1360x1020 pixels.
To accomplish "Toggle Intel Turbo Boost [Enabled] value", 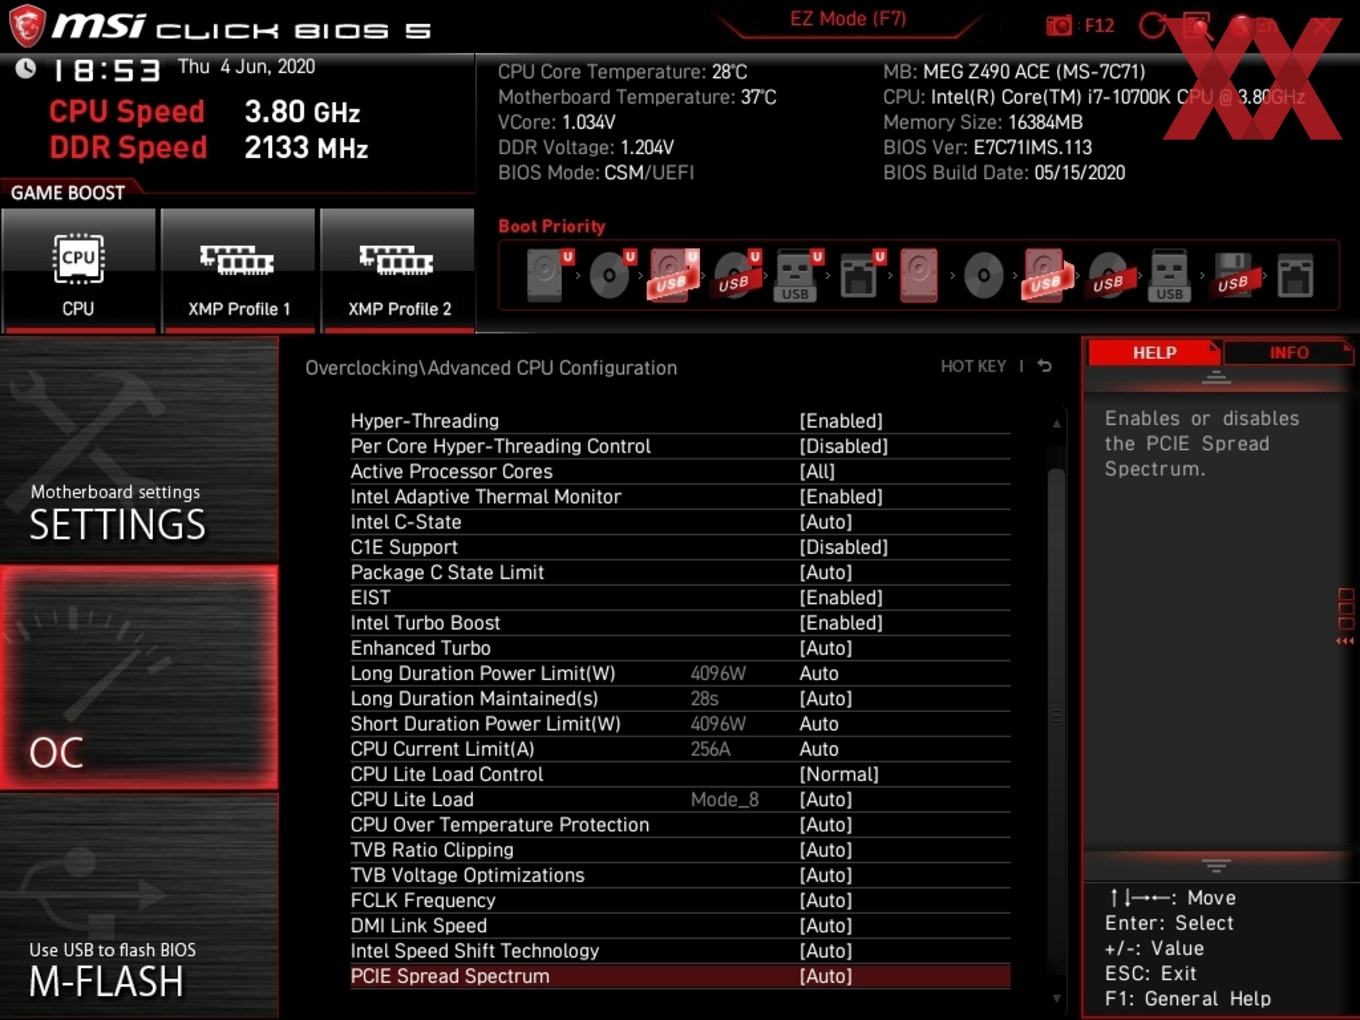I will click(x=841, y=623).
